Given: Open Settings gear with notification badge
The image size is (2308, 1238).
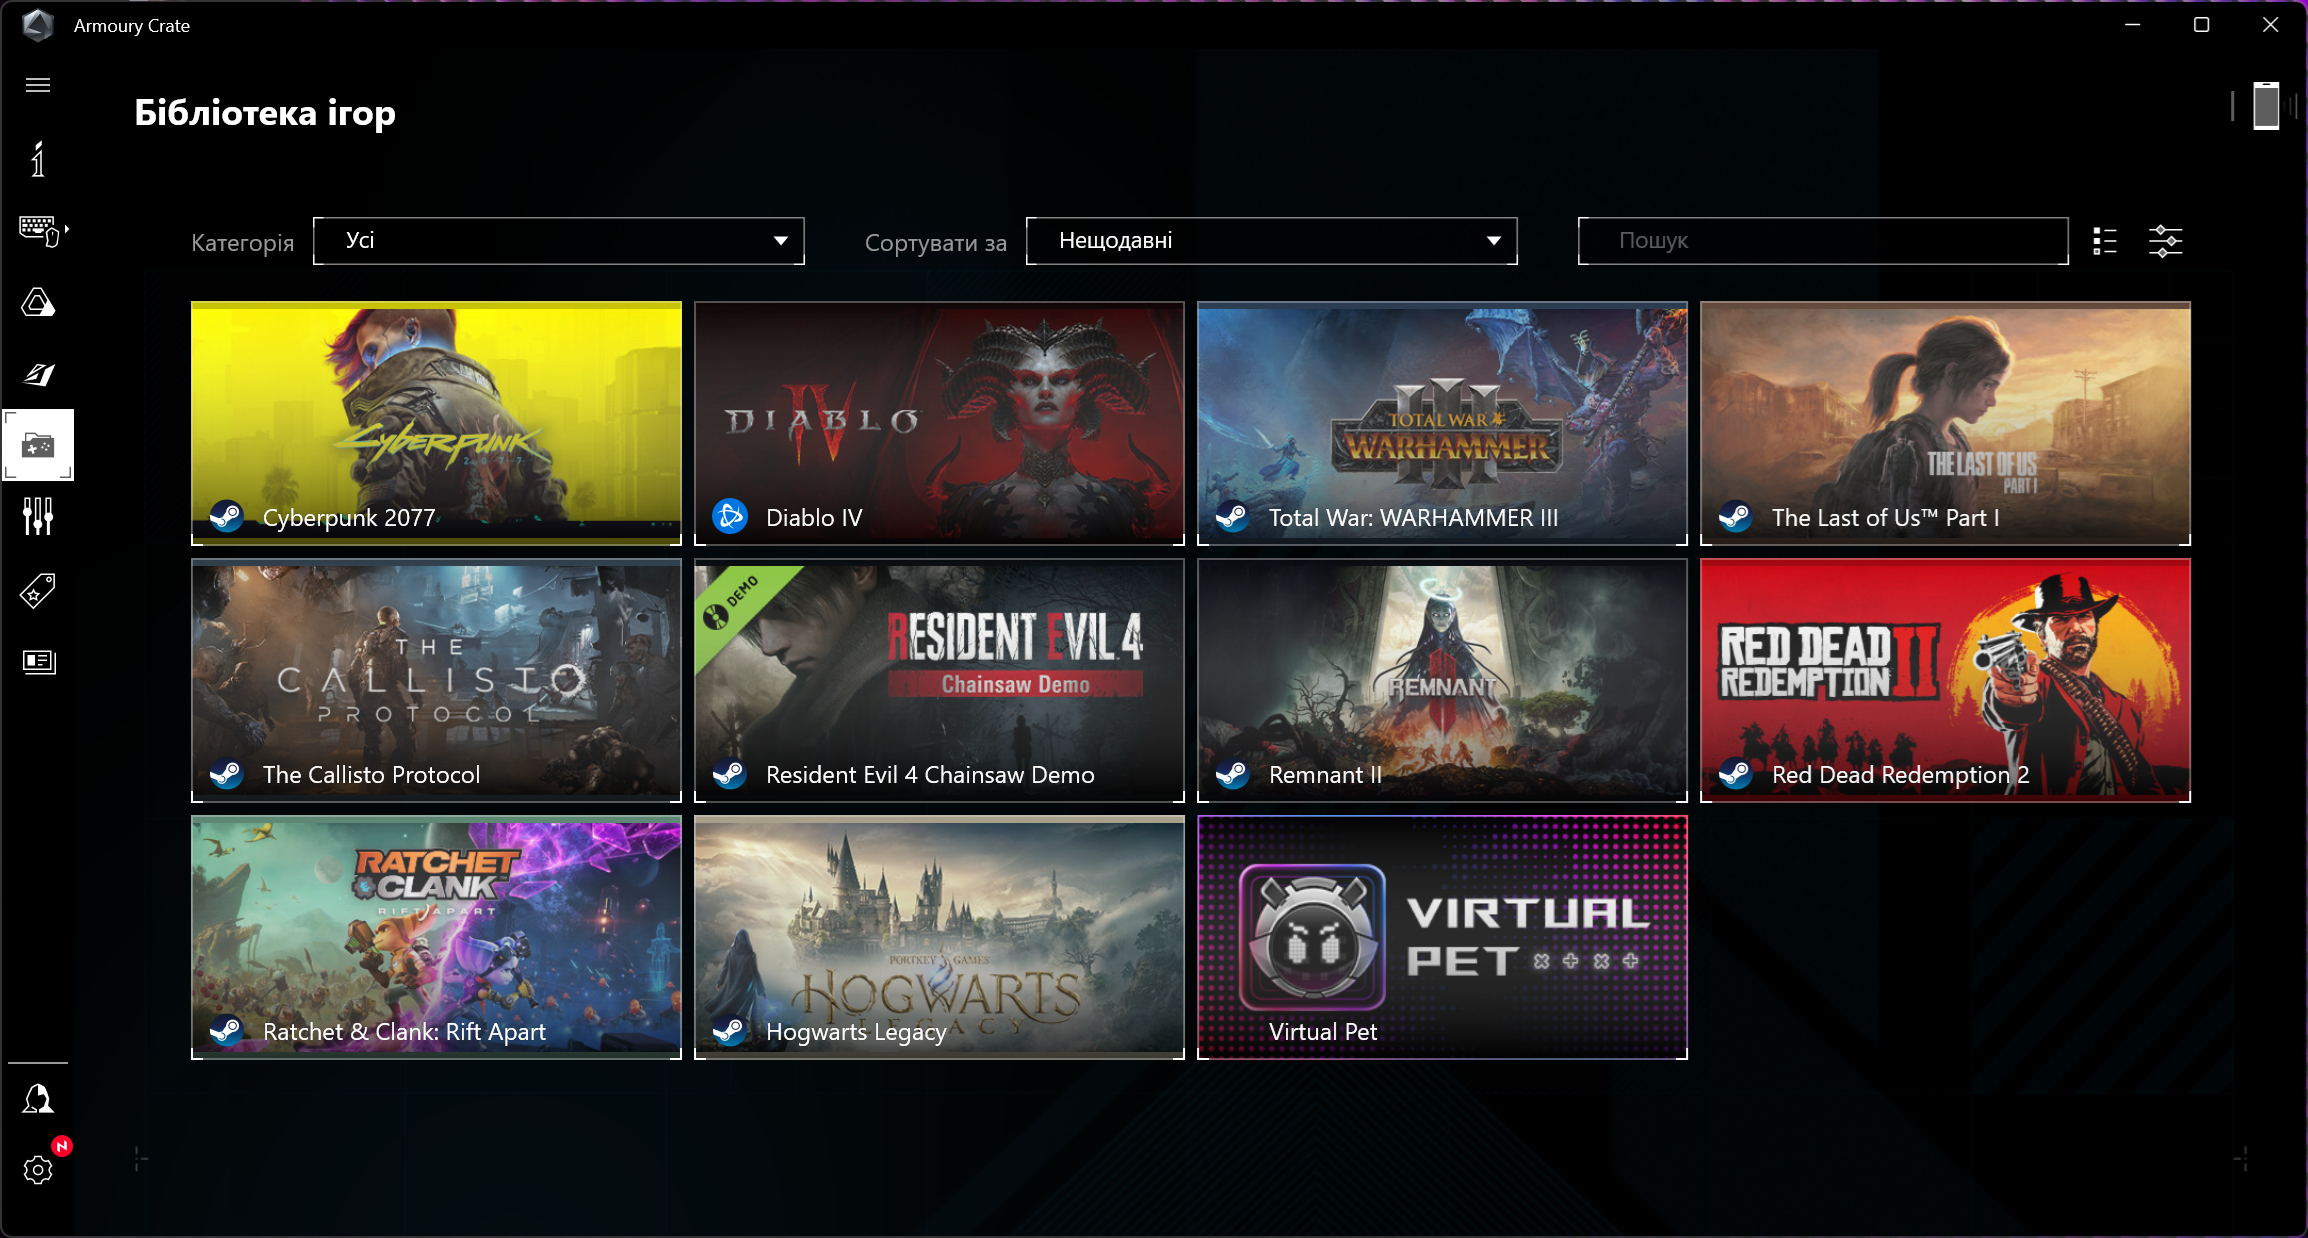Looking at the screenshot, I should 38,1169.
